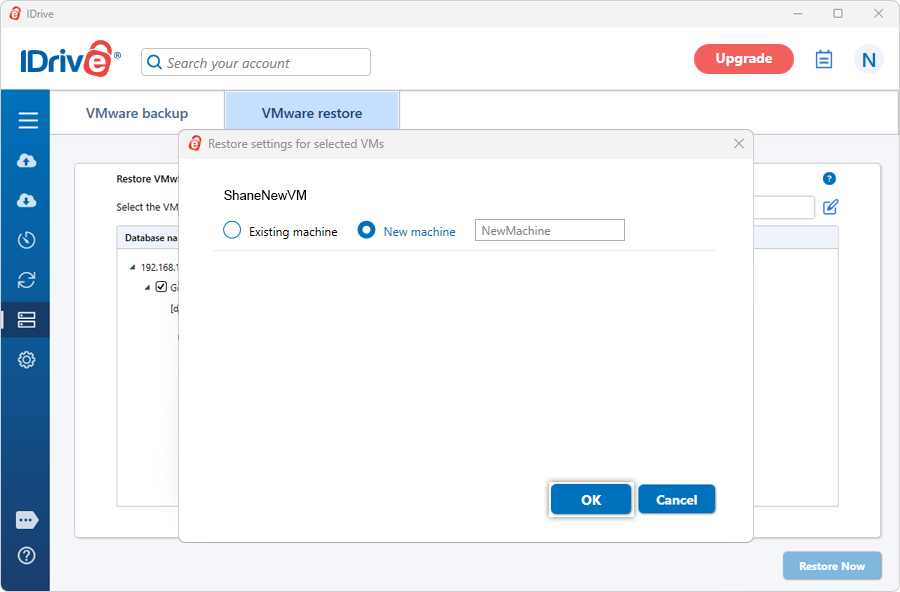The width and height of the screenshot is (900, 592).
Task: Click the edit pencil icon beside path field
Action: (831, 207)
